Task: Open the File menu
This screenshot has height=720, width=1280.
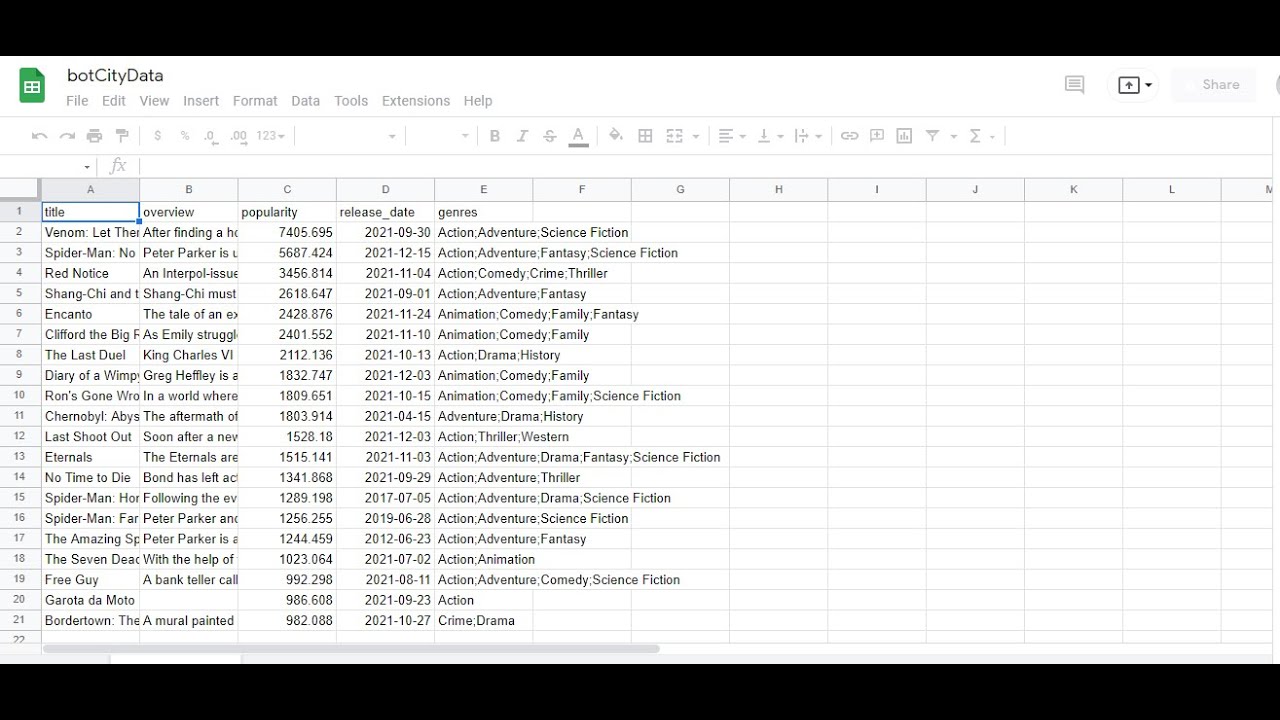Action: pos(77,101)
